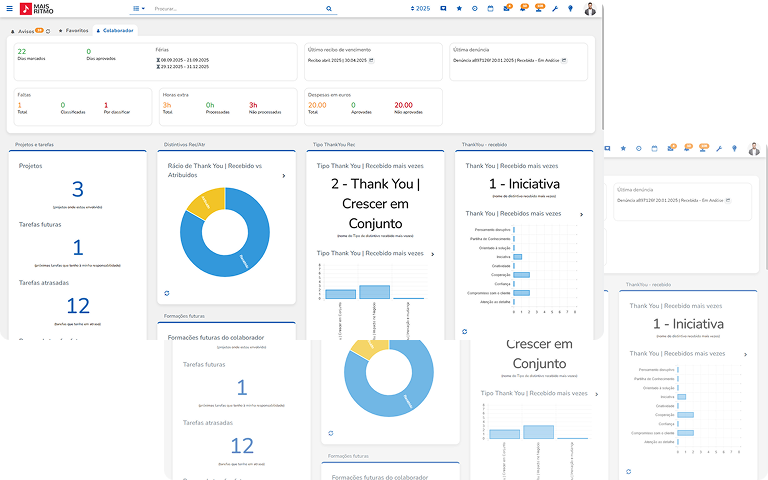This screenshot has width=768, height=480.
Task: Open the receipt link icon after 'Recibo abril 2025'
Action: [x=371, y=60]
